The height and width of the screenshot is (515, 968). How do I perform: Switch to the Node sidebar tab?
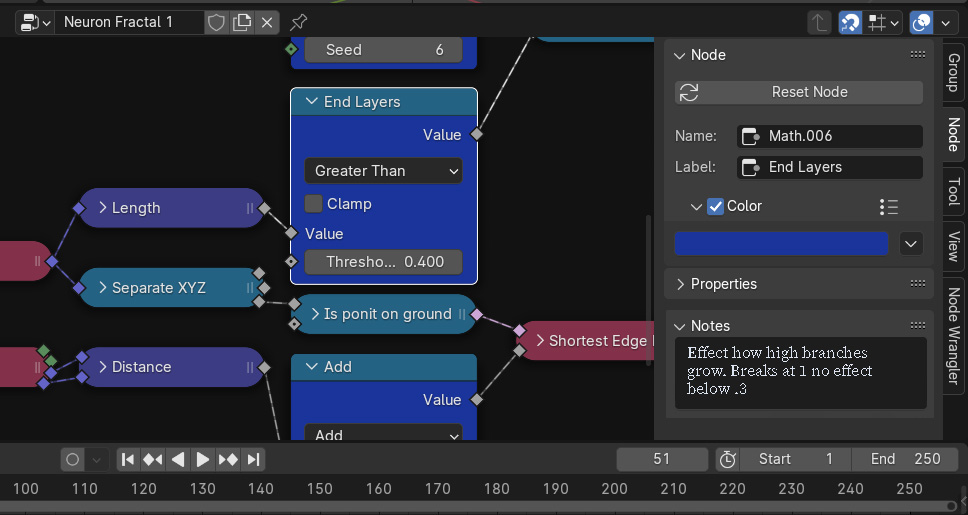pos(954,134)
